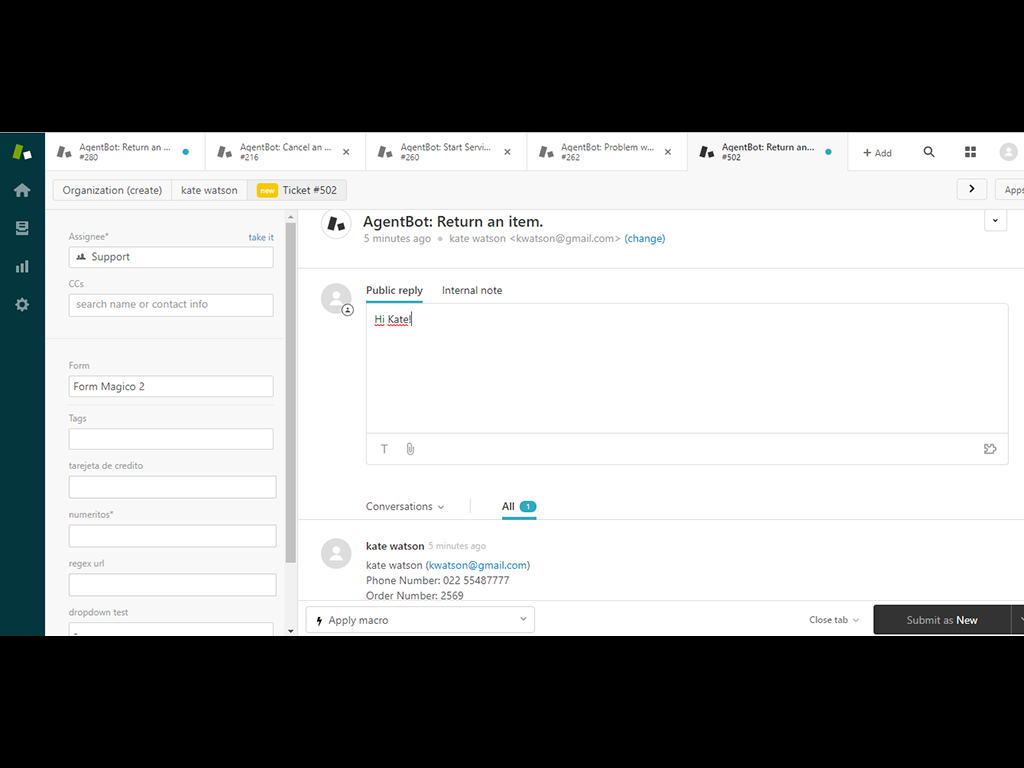Image resolution: width=1024 pixels, height=768 pixels.
Task: Switch to the Internal note tab
Action: [x=472, y=290]
